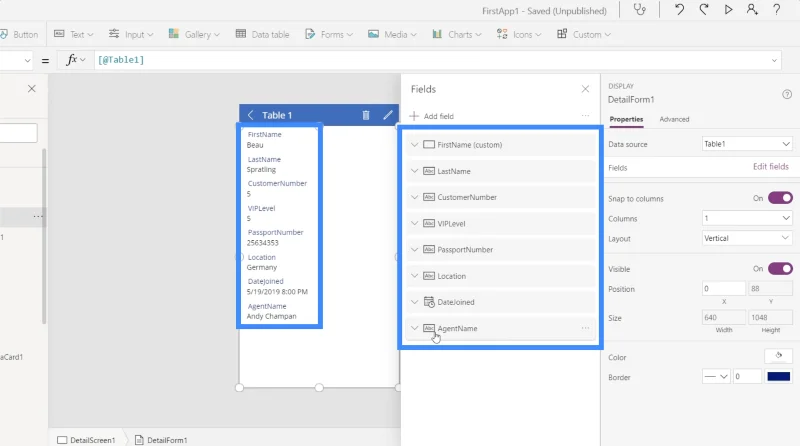Expand the CustomerNumber field
800x446 pixels.
[x=414, y=197]
